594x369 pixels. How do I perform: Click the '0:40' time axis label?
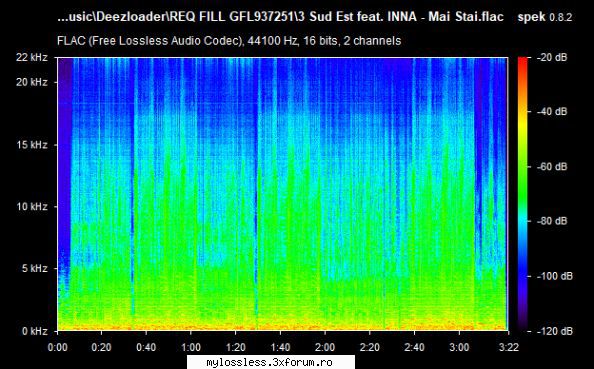click(146, 347)
